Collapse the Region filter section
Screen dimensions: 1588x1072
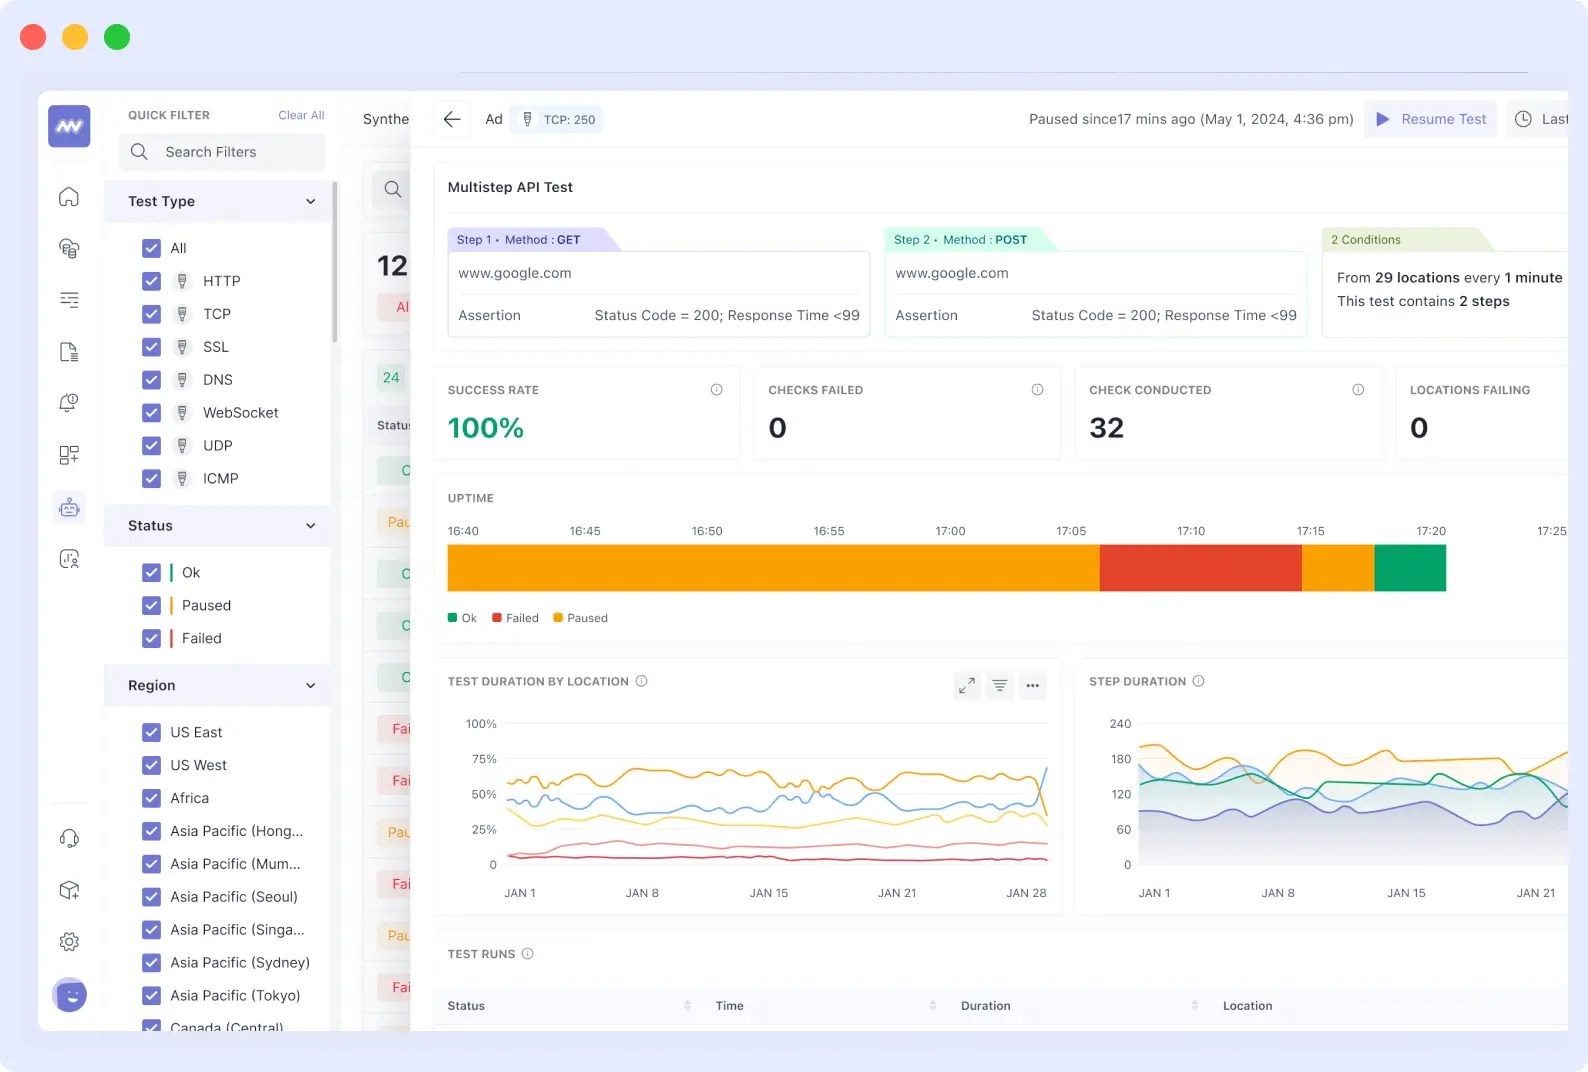tap(311, 686)
